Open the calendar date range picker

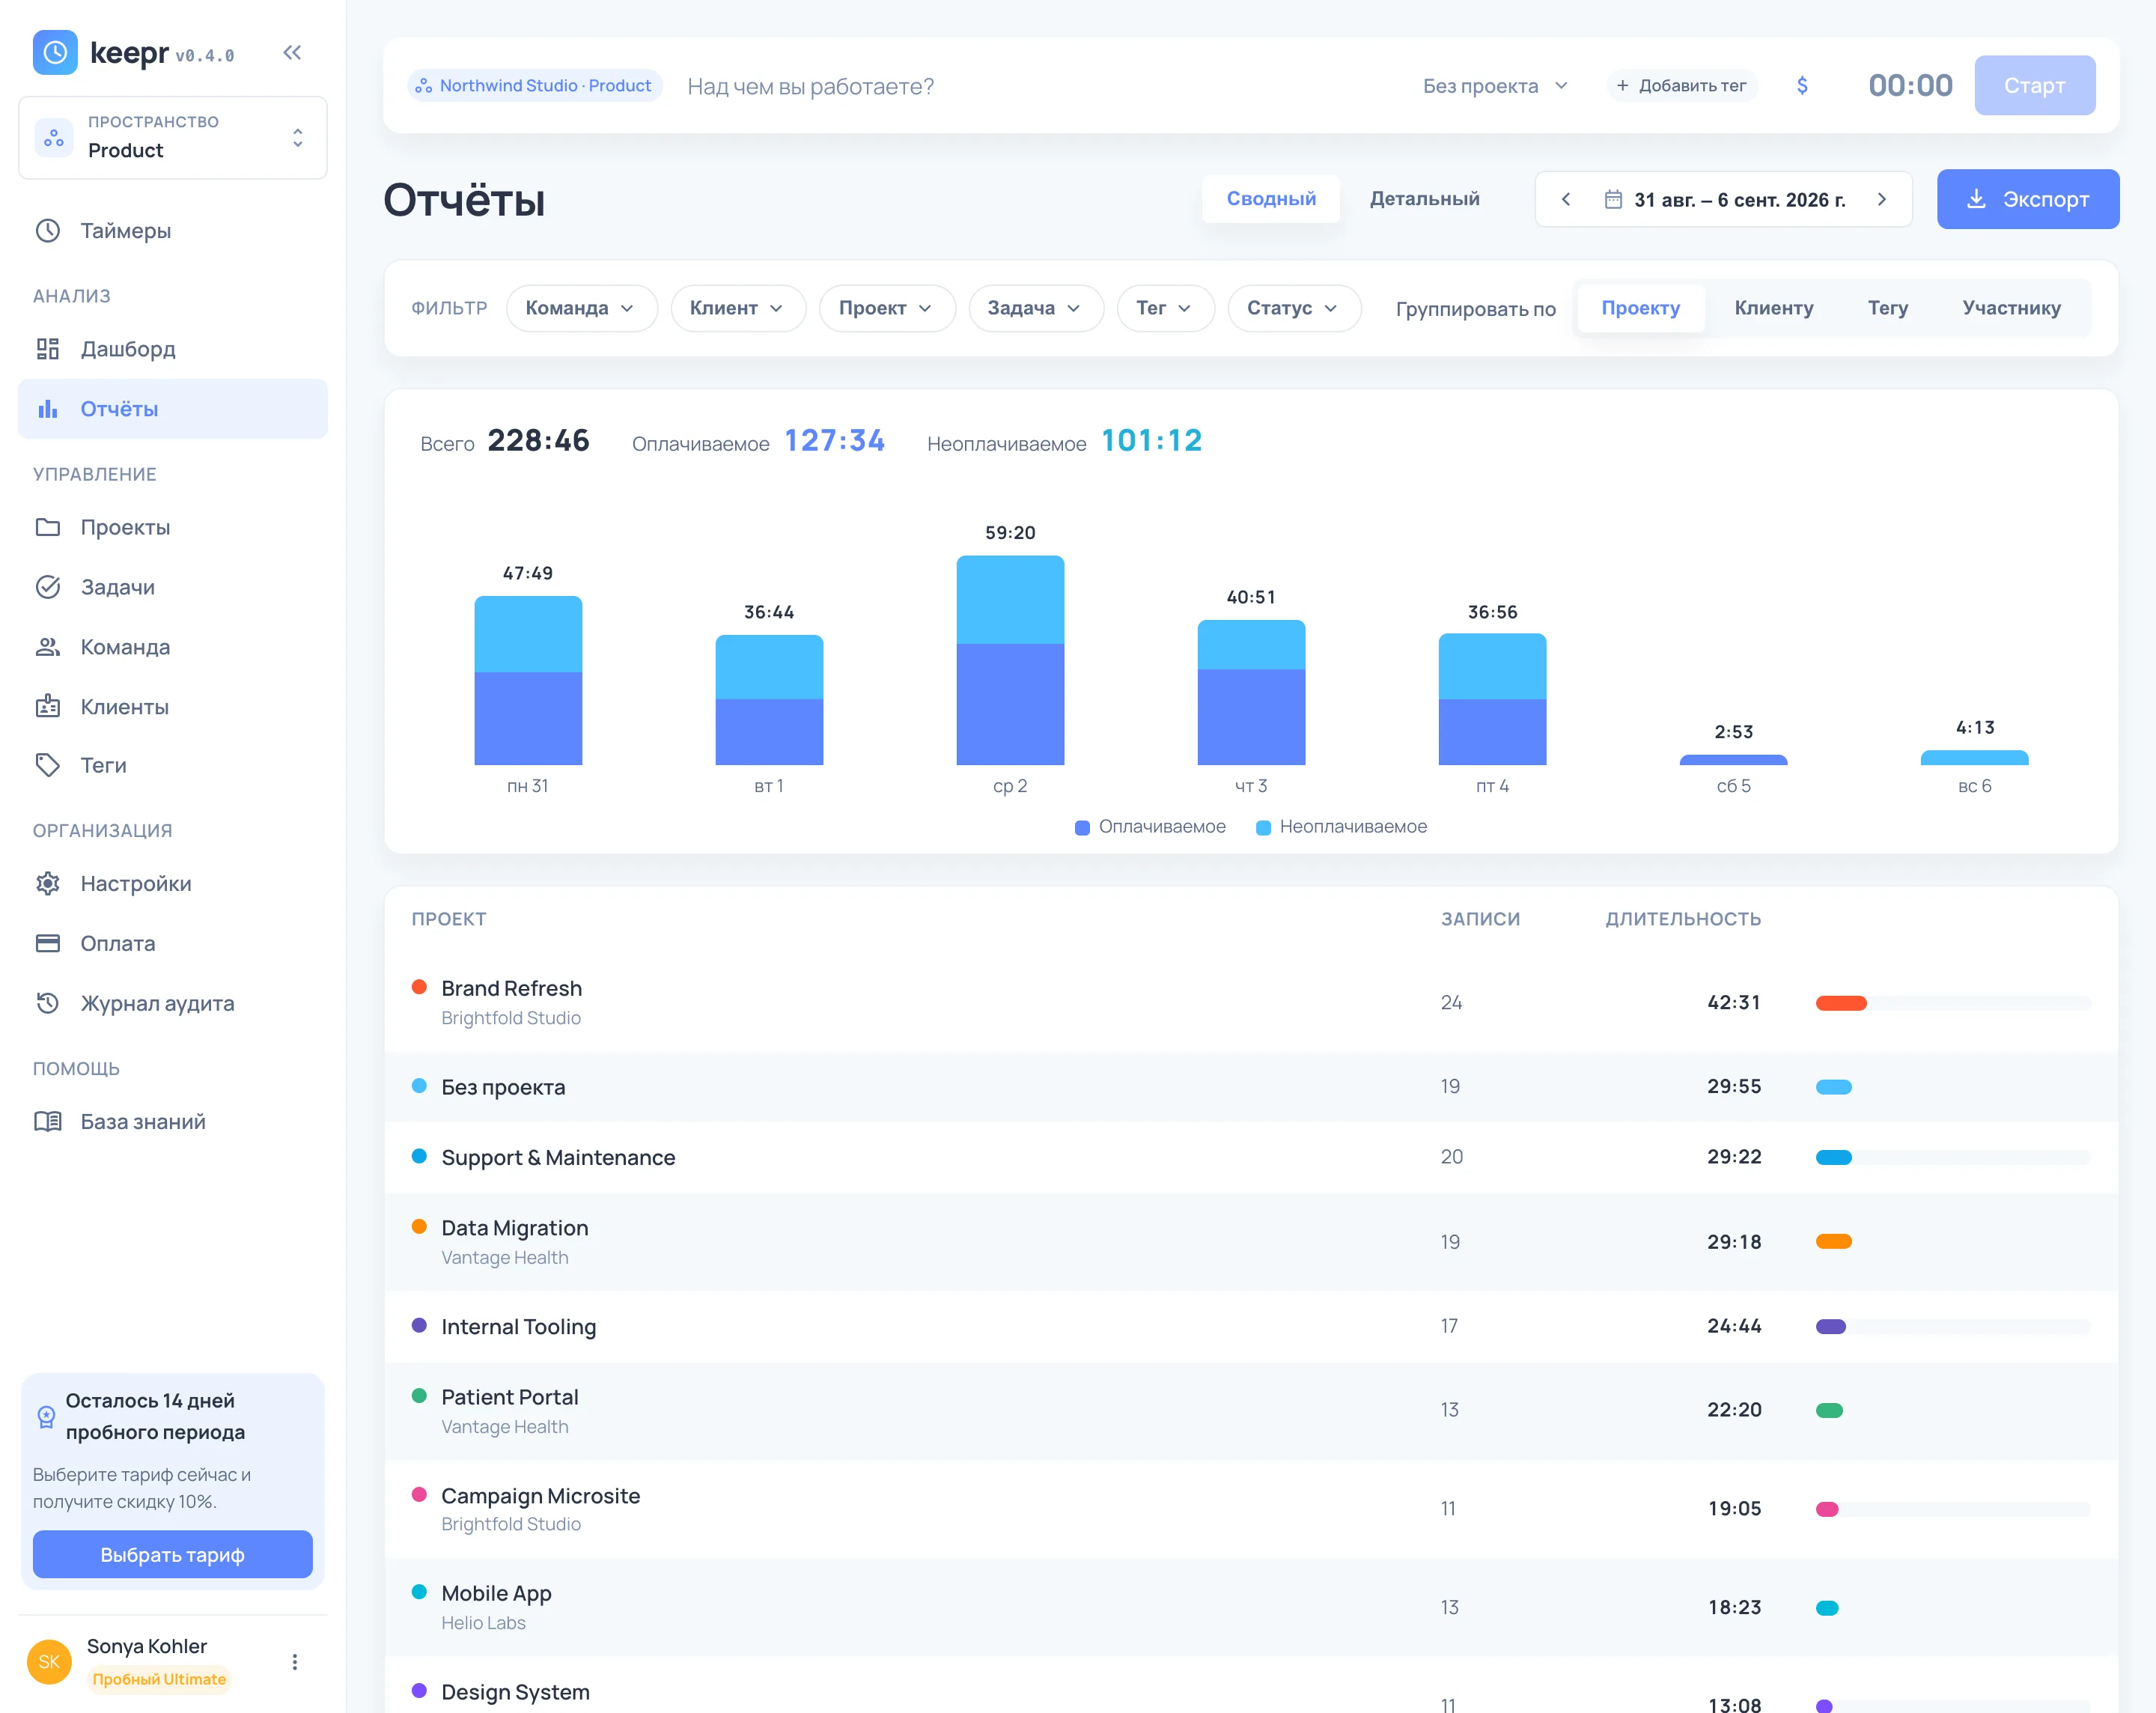[x=1724, y=200]
